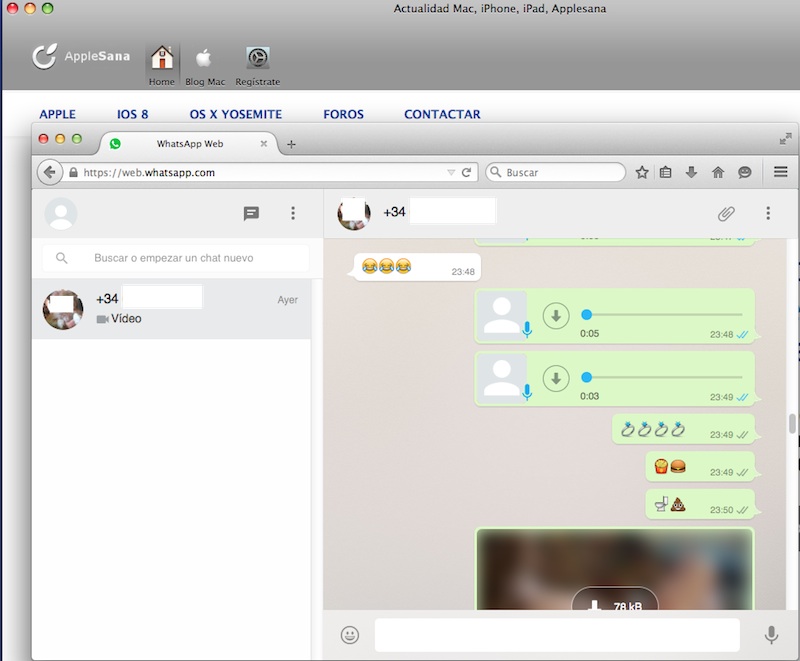Open the conversation options menu

(x=768, y=213)
